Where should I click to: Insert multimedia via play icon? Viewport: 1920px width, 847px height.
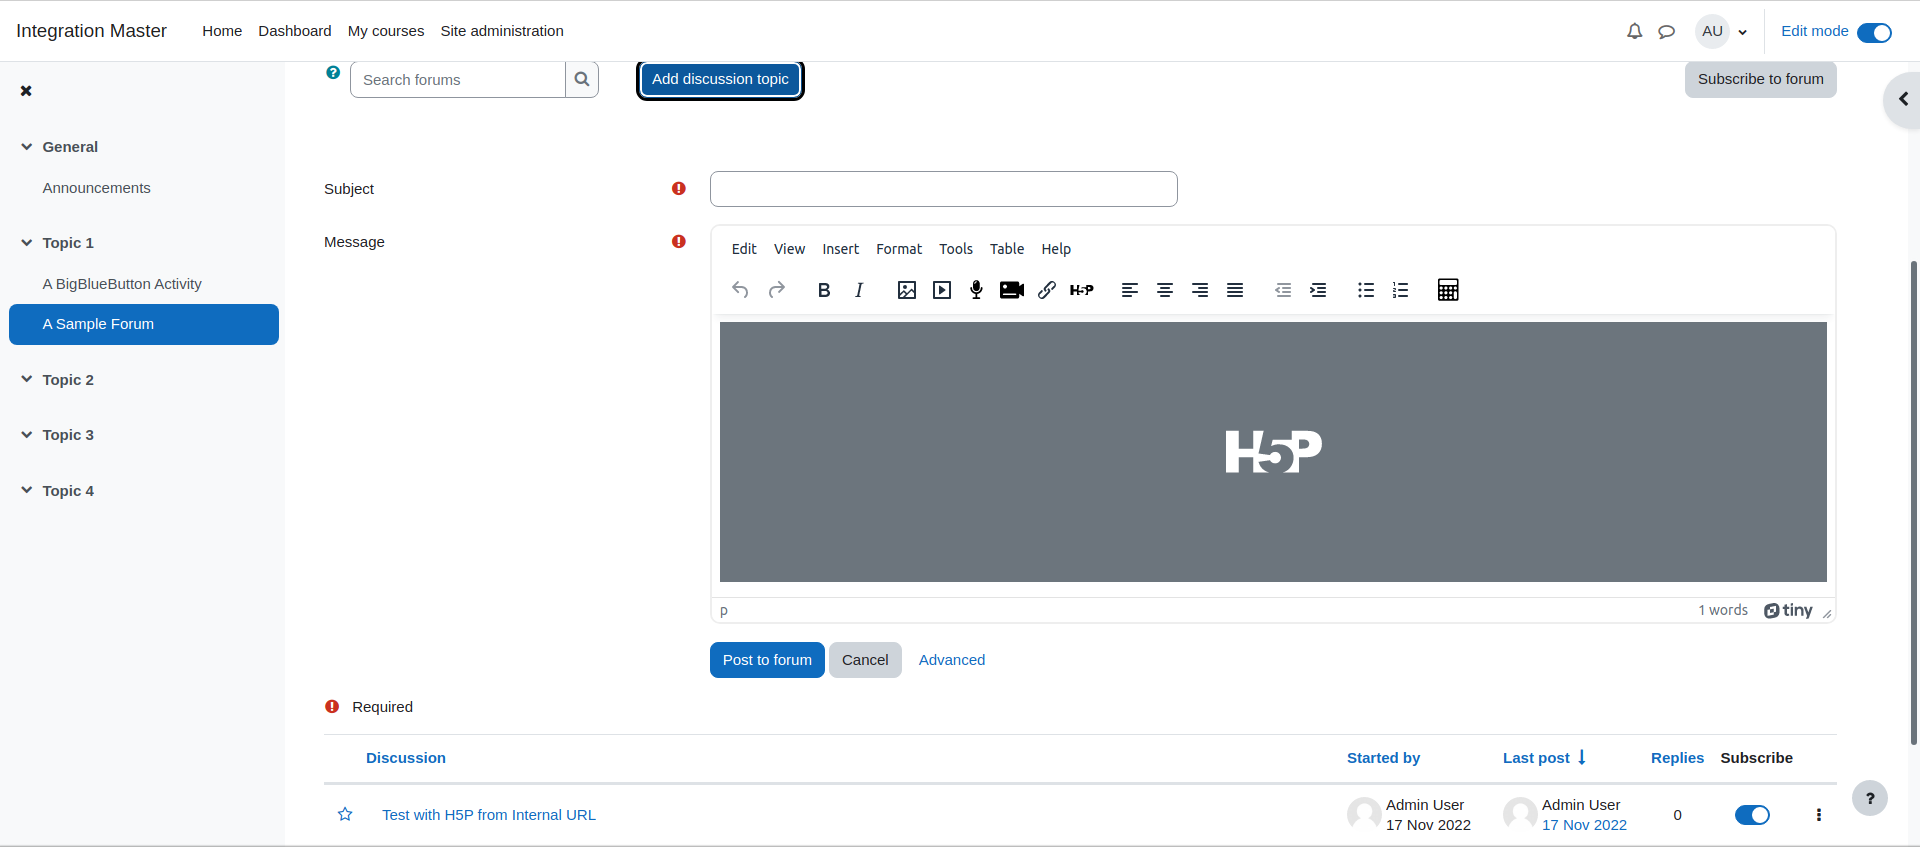pos(942,290)
